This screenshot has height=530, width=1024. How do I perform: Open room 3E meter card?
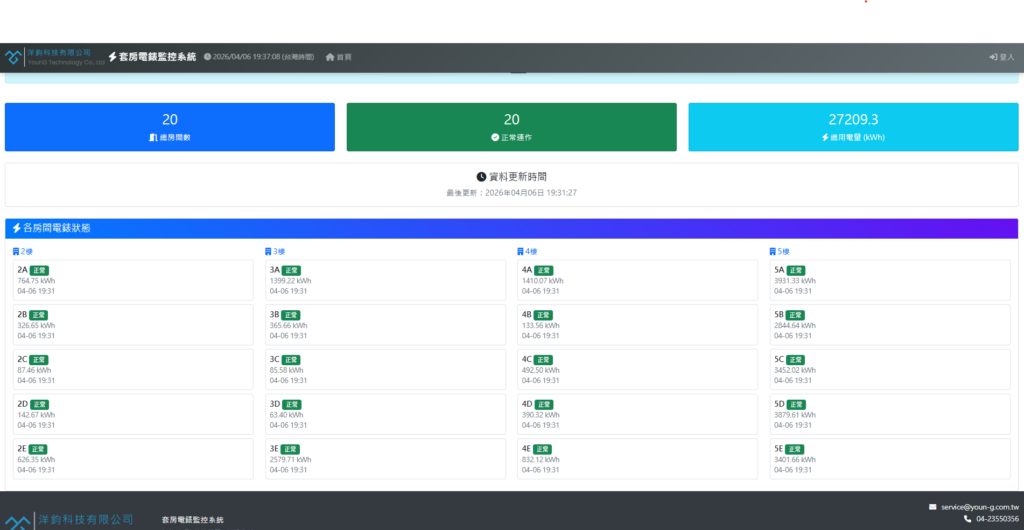click(x=385, y=459)
